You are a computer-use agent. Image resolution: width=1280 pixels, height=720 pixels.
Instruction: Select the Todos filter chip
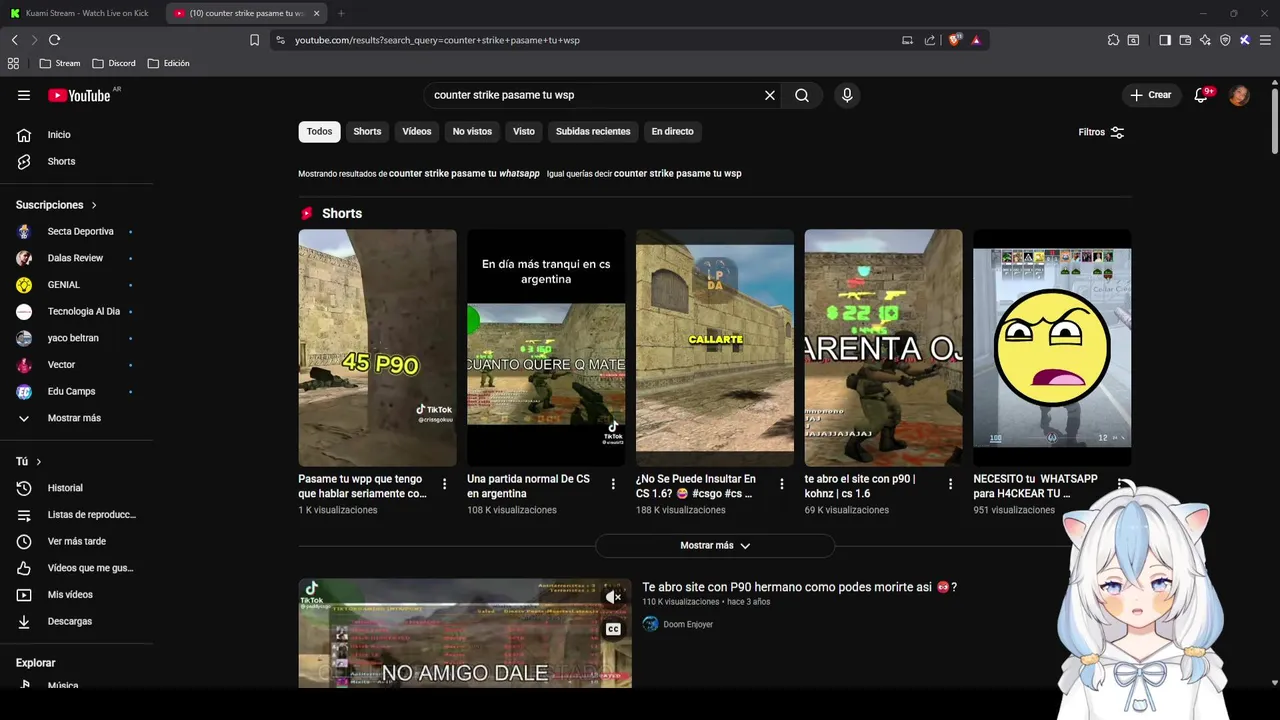coord(319,131)
